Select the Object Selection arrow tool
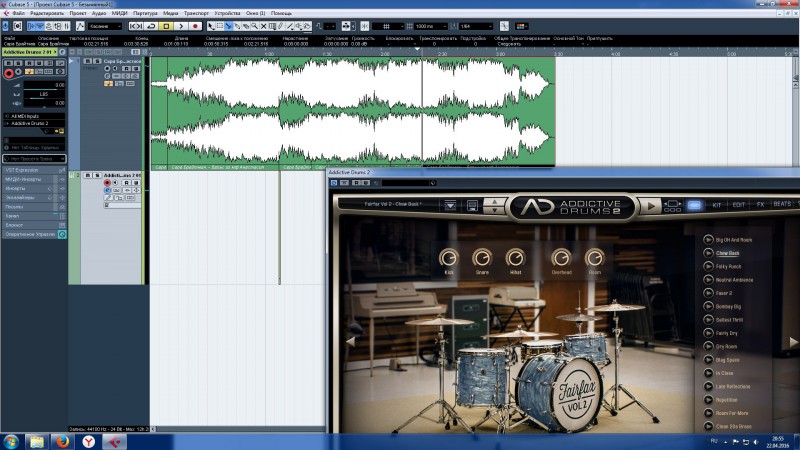800x450 pixels. point(211,26)
